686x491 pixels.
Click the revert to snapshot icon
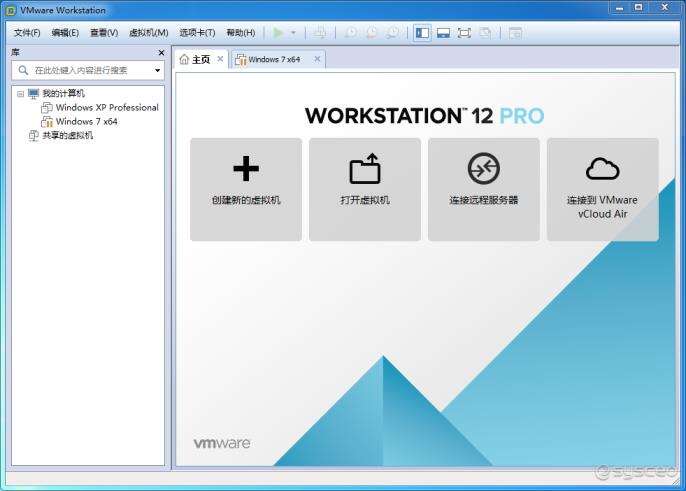[372, 33]
